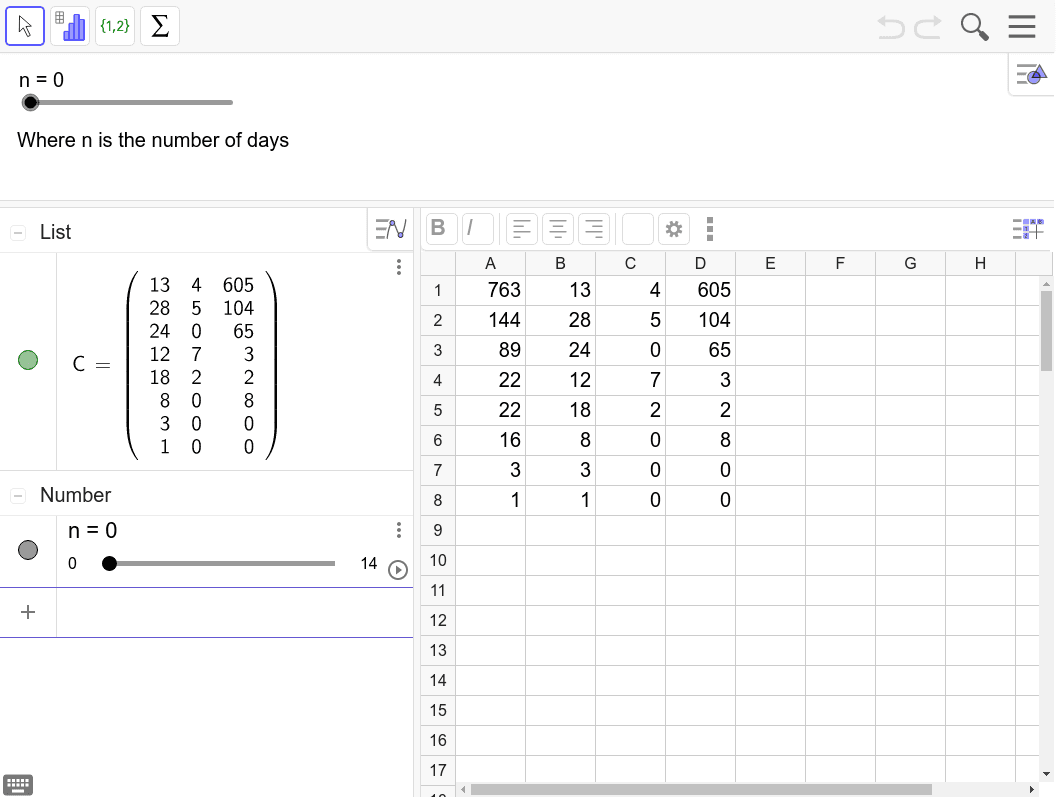The width and height of the screenshot is (1056, 799).
Task: Select the Sum (Σ) tool
Action: click(x=159, y=26)
